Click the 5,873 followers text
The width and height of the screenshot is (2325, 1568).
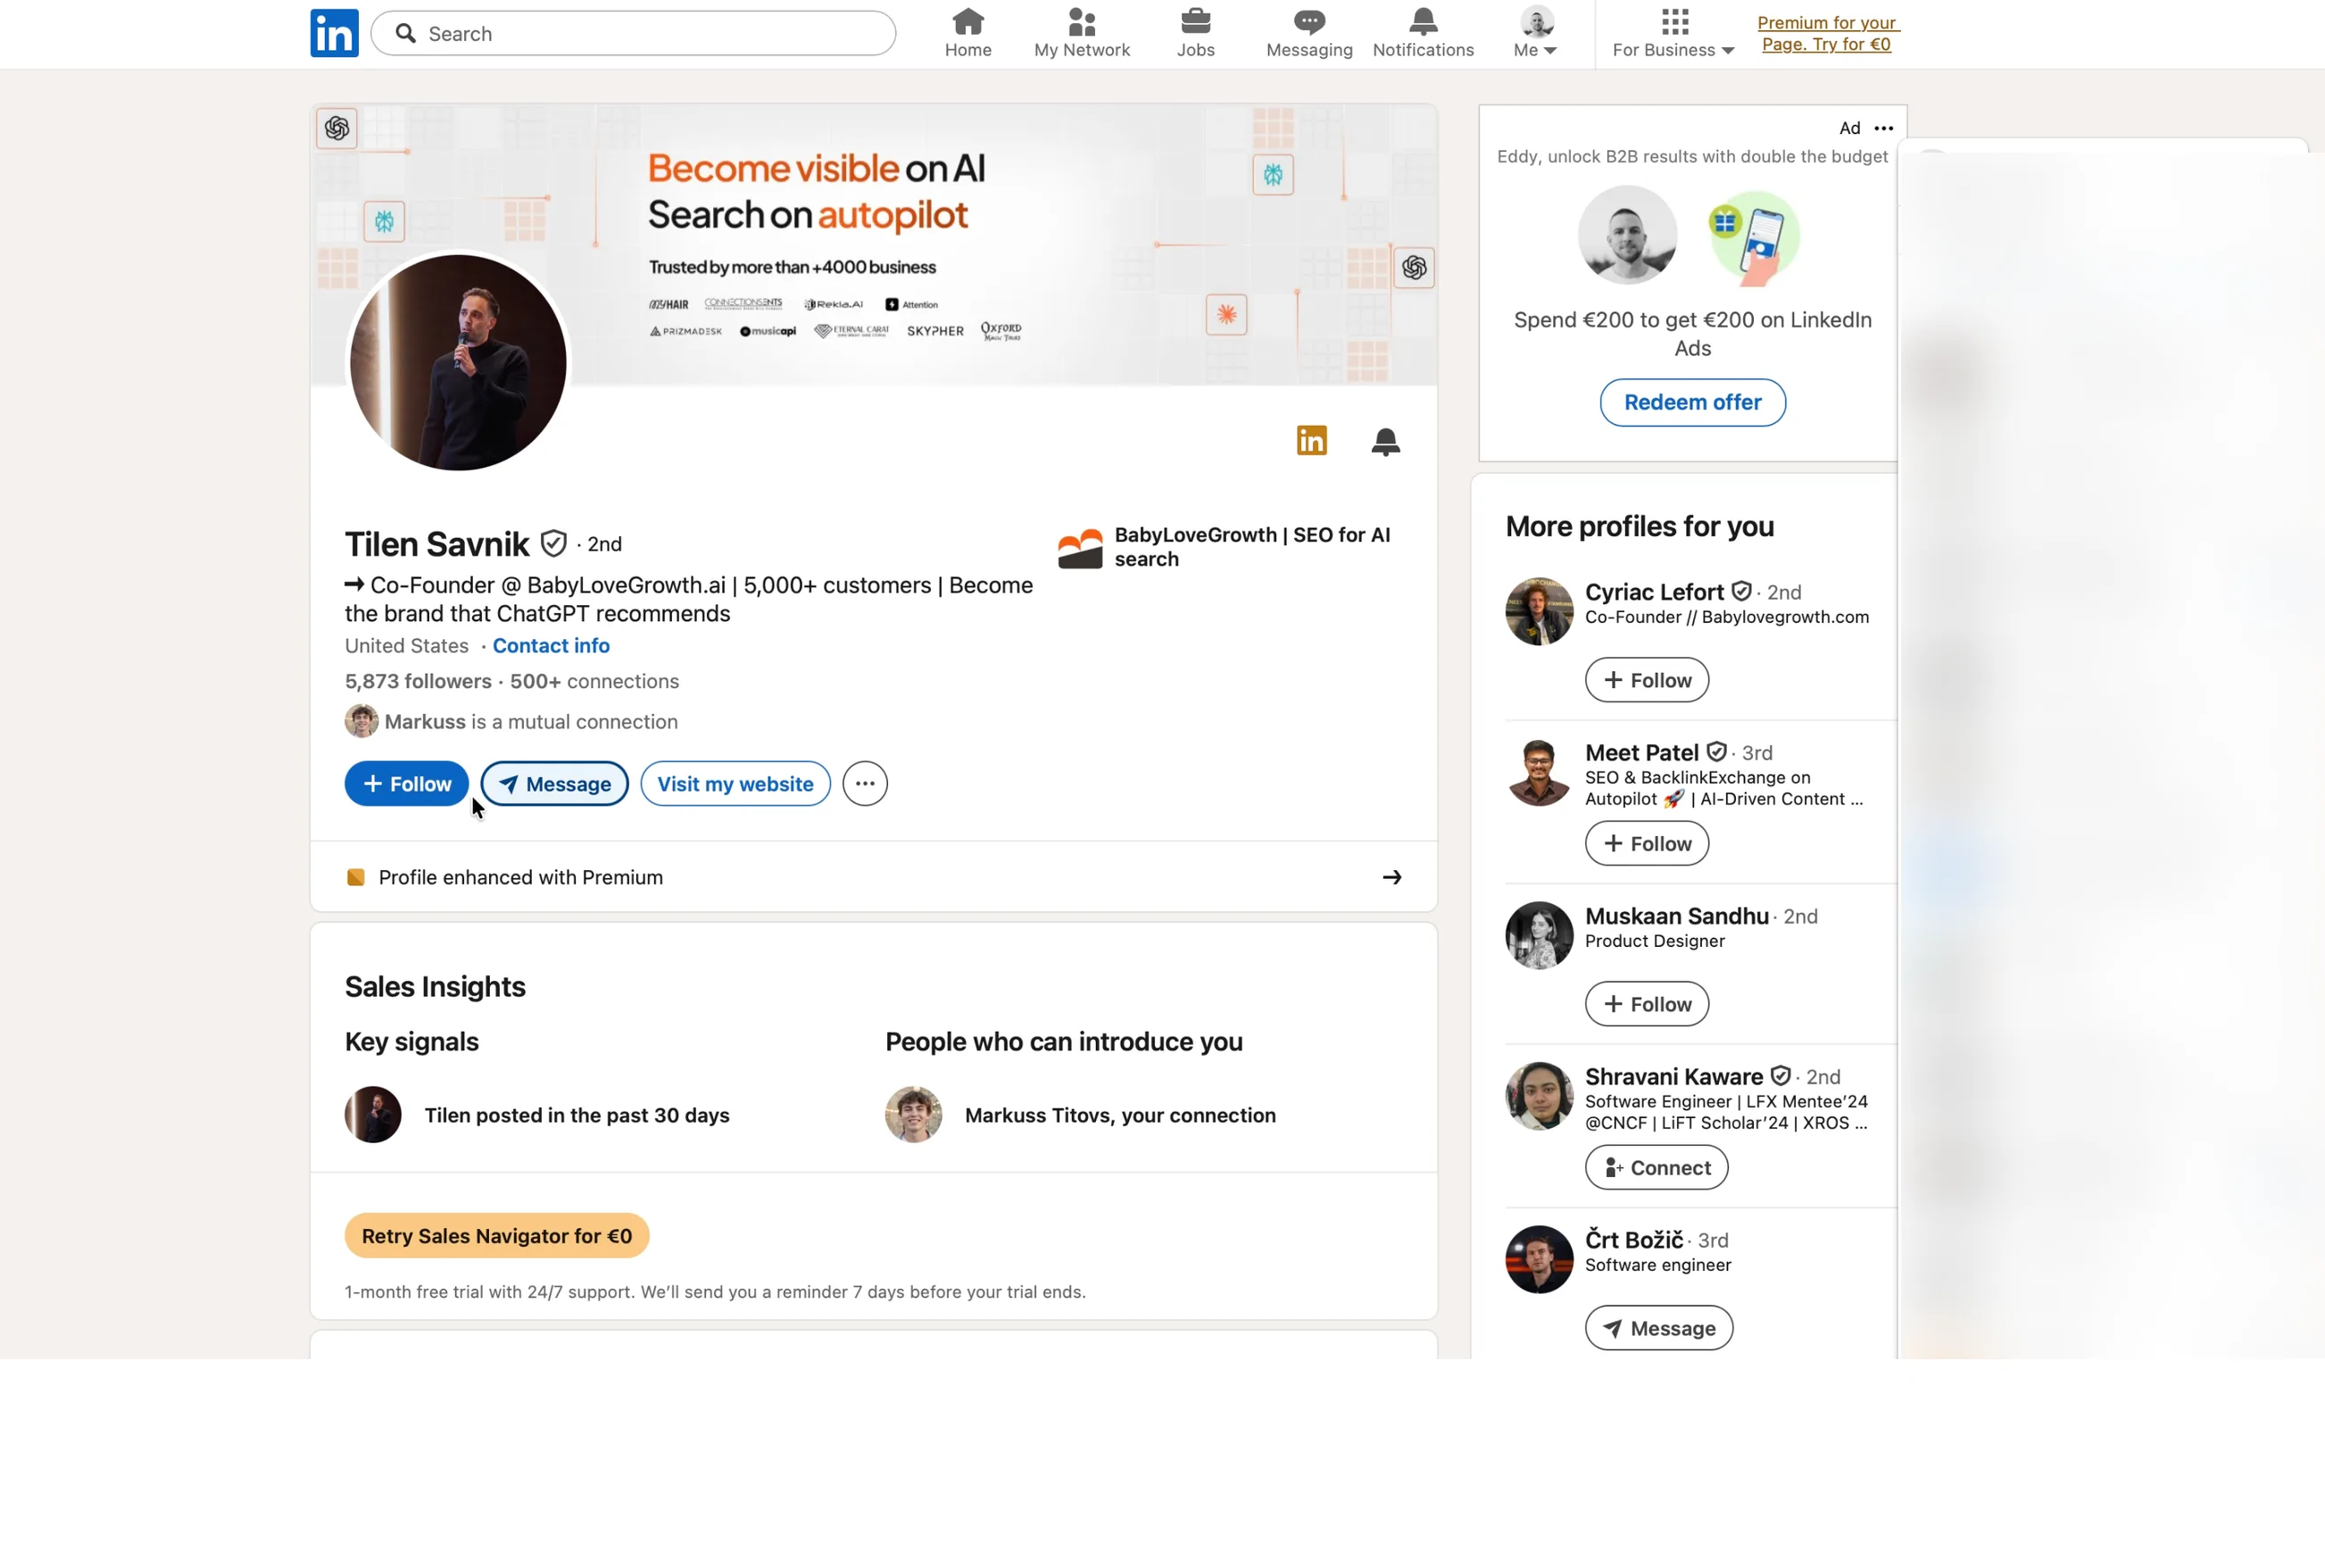click(x=418, y=681)
